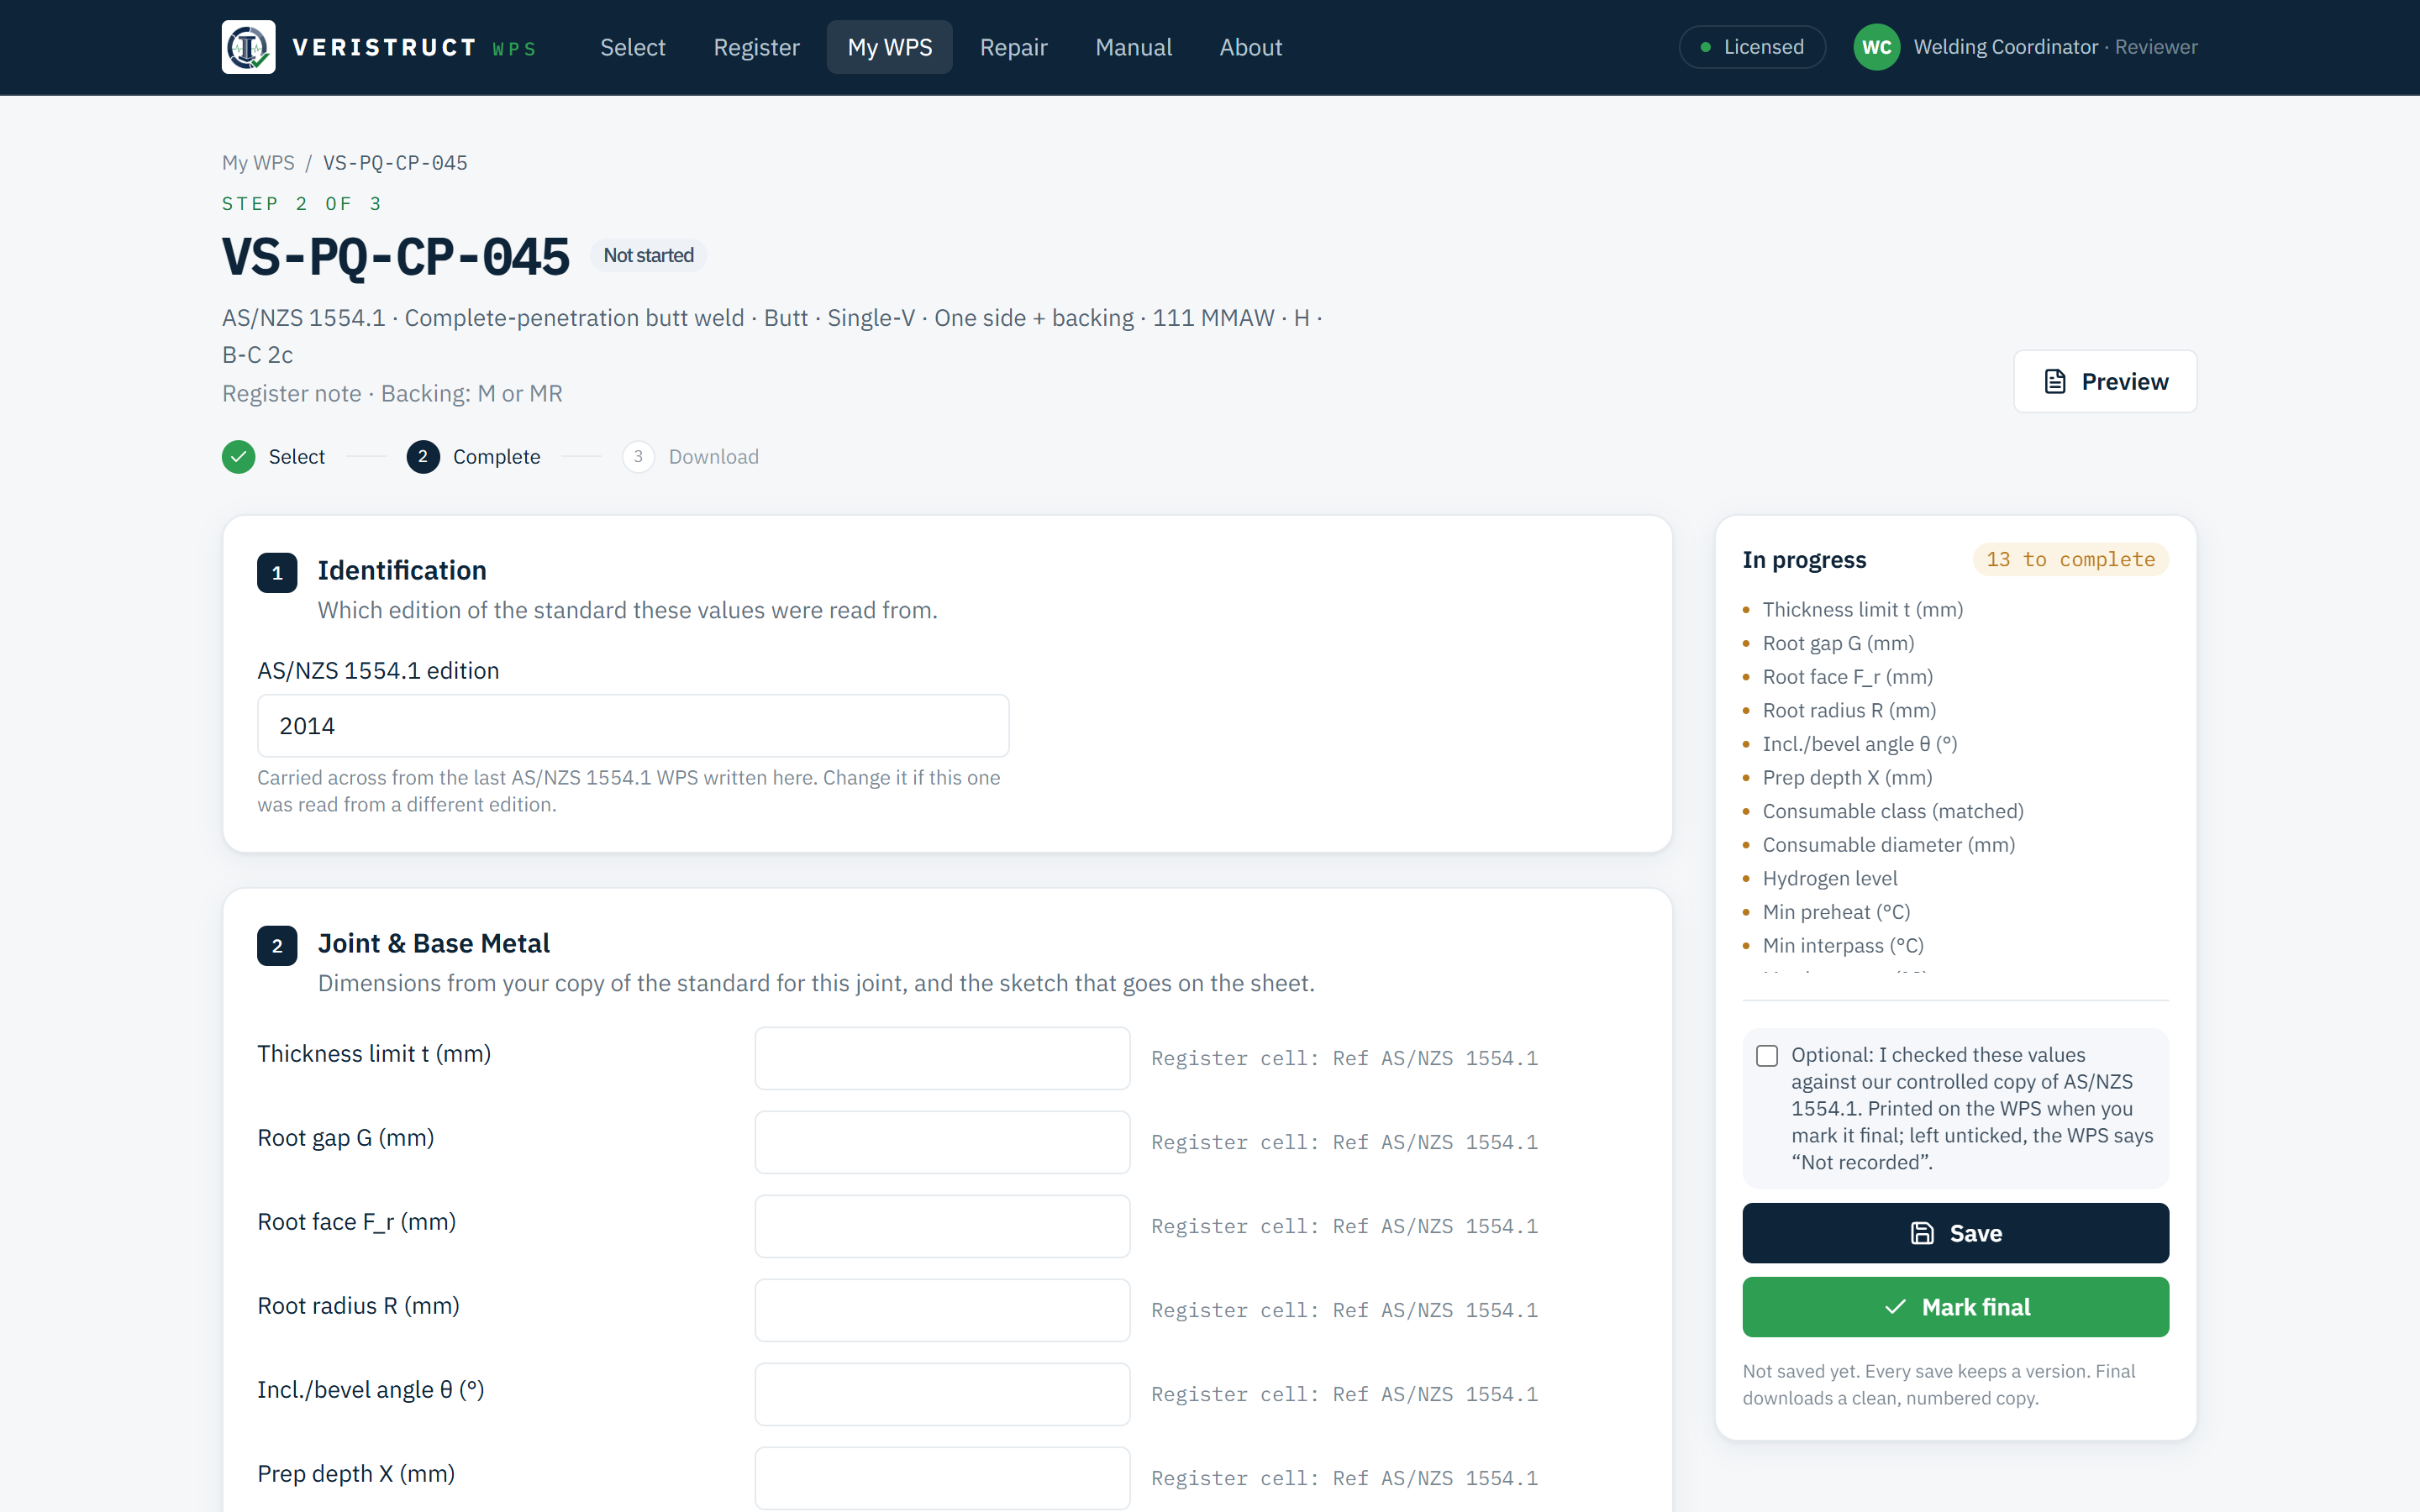
Task: Click the green Mark final button
Action: 1955,1307
